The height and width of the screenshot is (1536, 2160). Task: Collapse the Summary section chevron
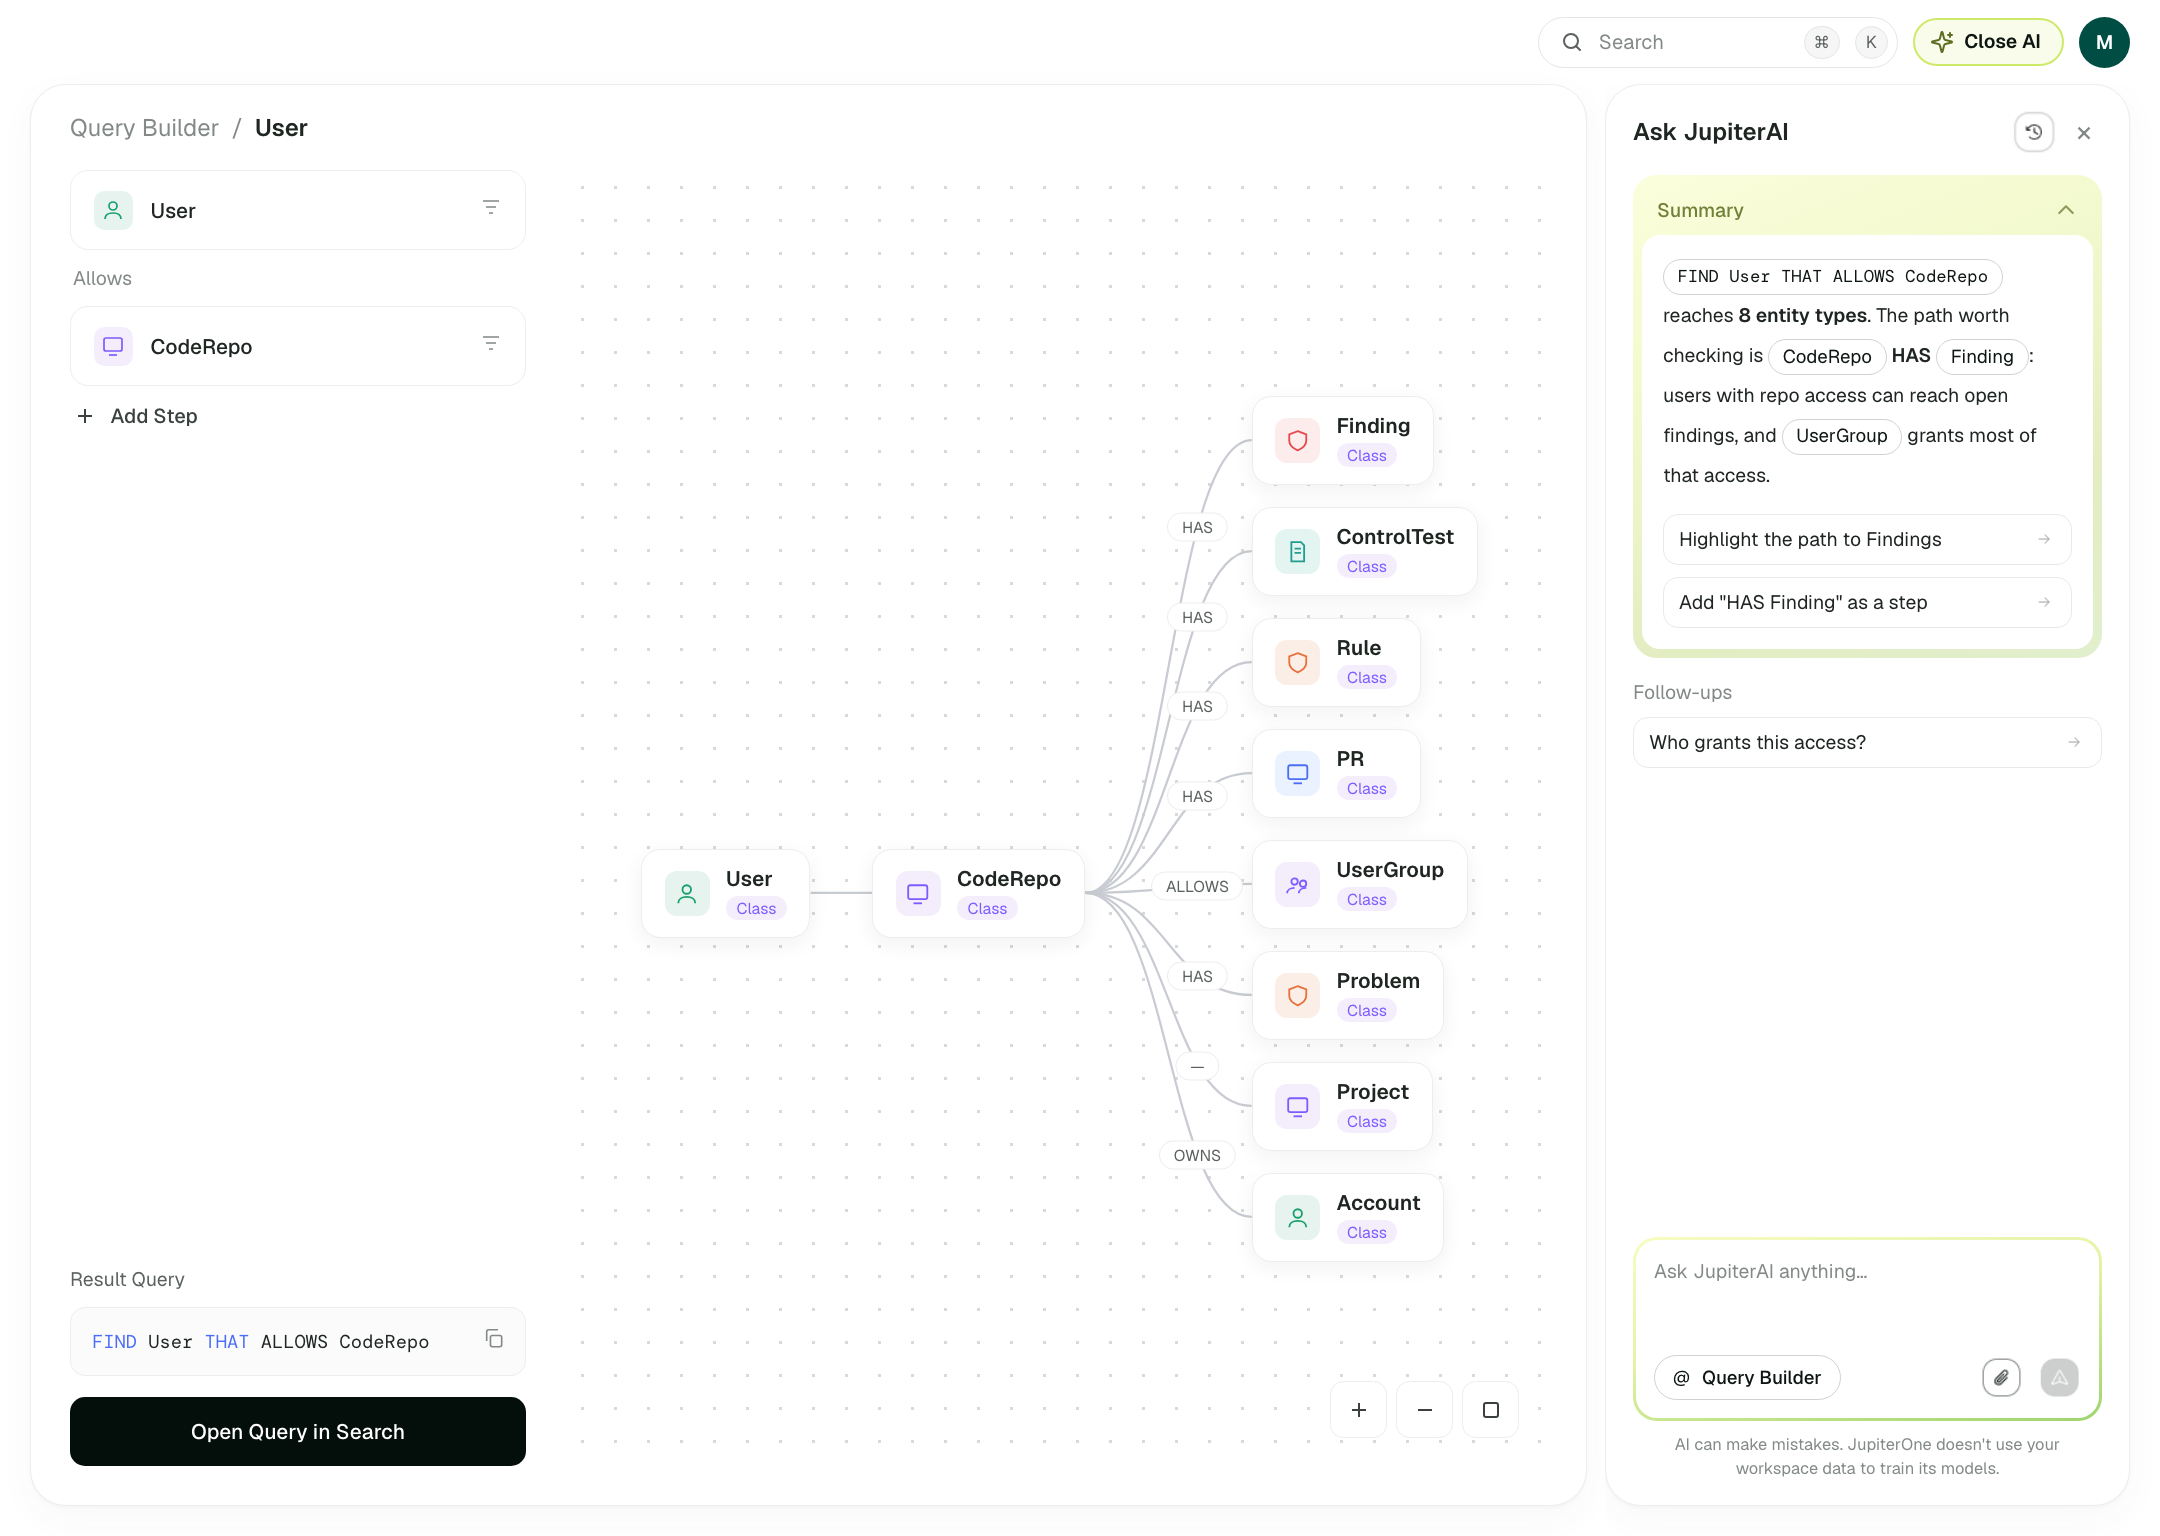(2066, 210)
